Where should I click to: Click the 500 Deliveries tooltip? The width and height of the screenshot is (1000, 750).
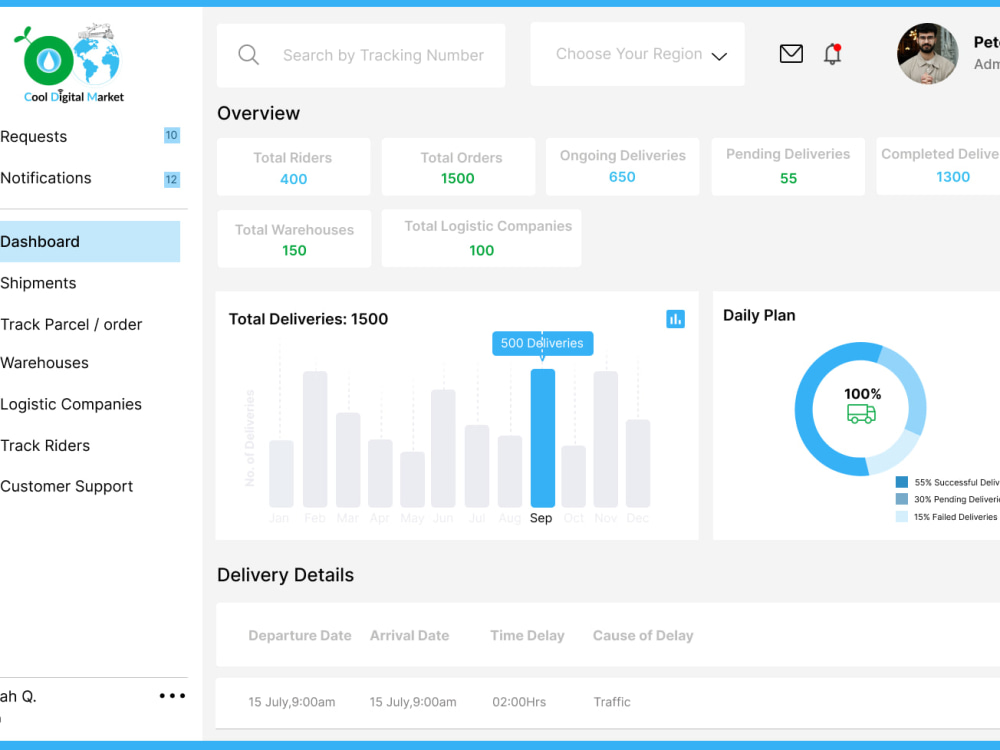tap(543, 343)
